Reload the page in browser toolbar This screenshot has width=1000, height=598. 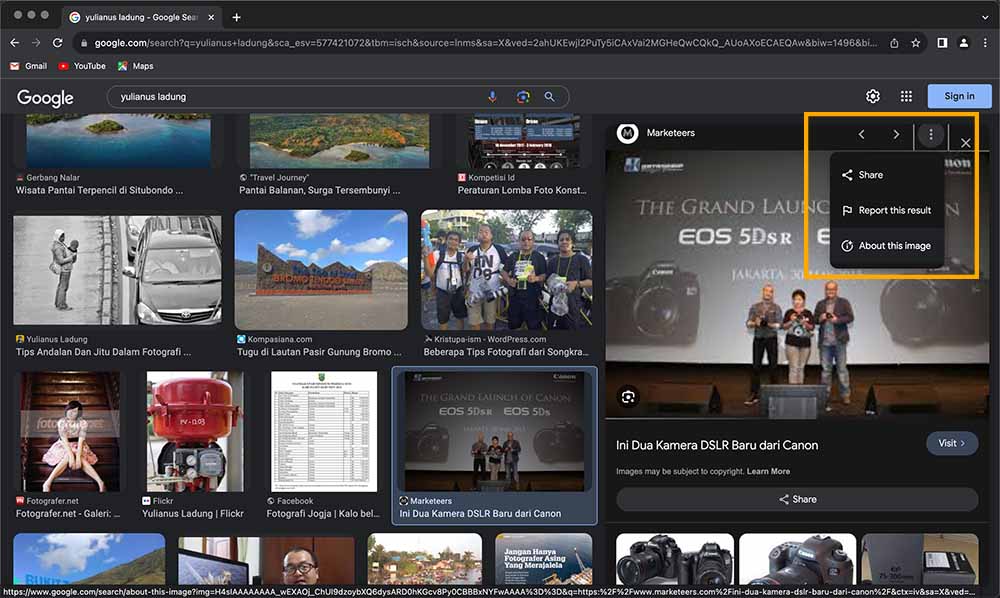coord(58,43)
